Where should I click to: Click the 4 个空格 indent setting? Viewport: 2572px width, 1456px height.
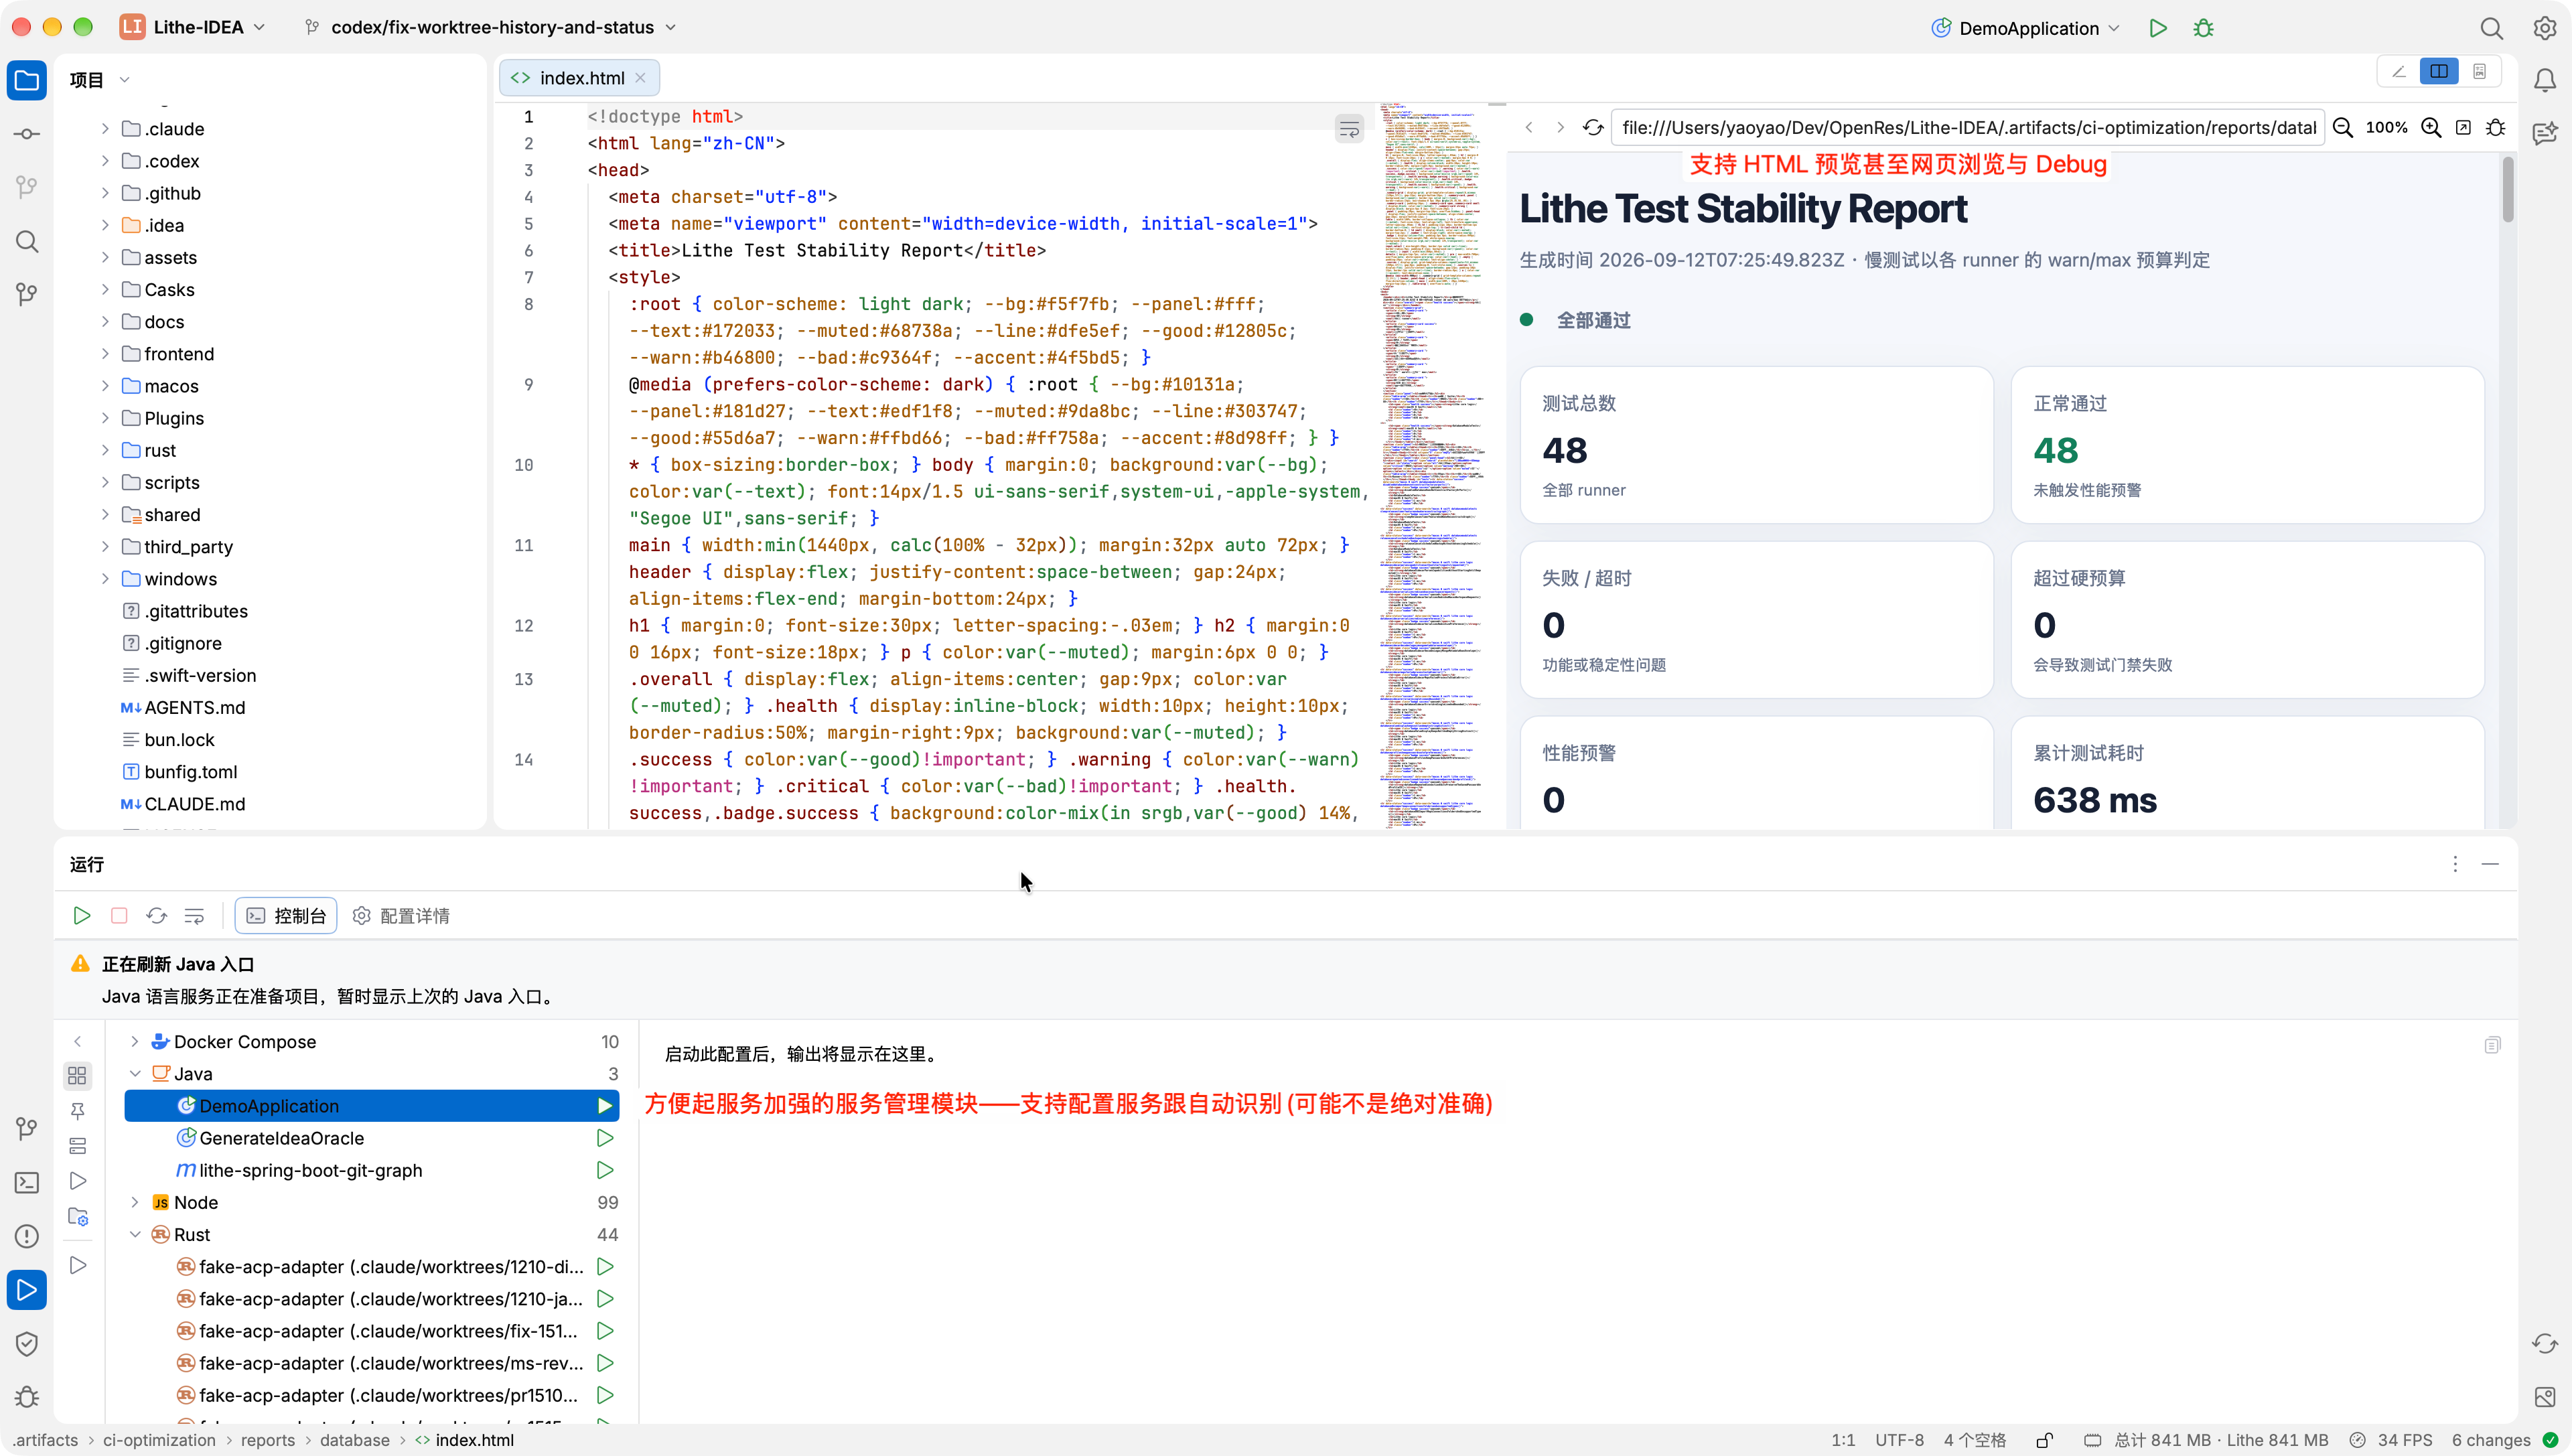coord(1974,1440)
